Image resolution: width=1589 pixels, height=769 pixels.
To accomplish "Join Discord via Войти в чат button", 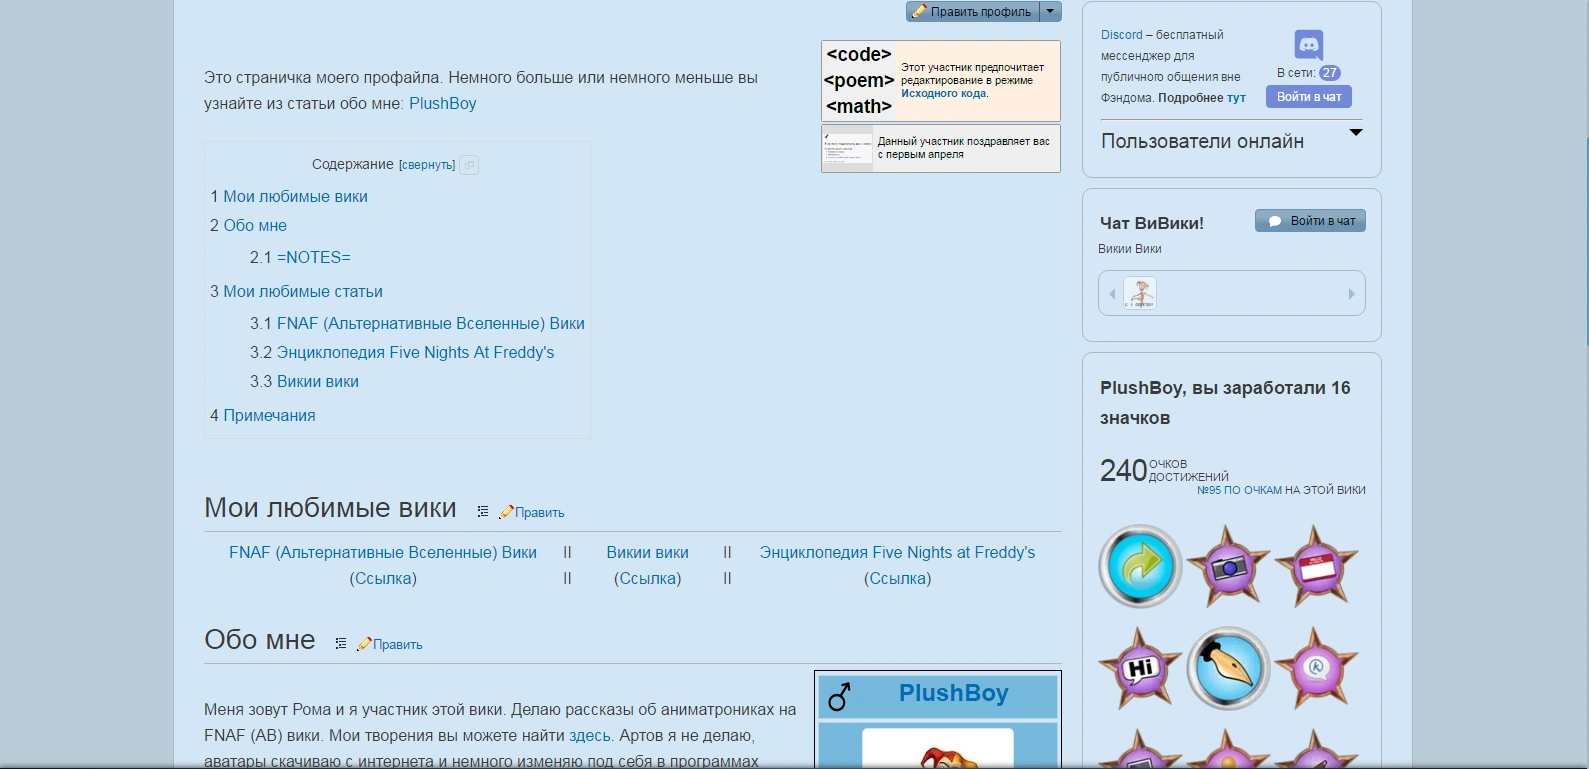I will (x=1309, y=97).
